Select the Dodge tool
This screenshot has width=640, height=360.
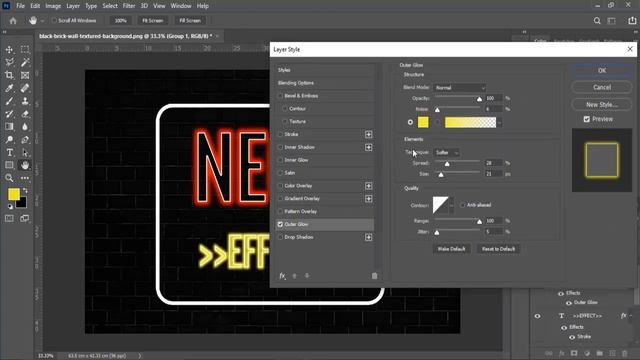(9, 140)
